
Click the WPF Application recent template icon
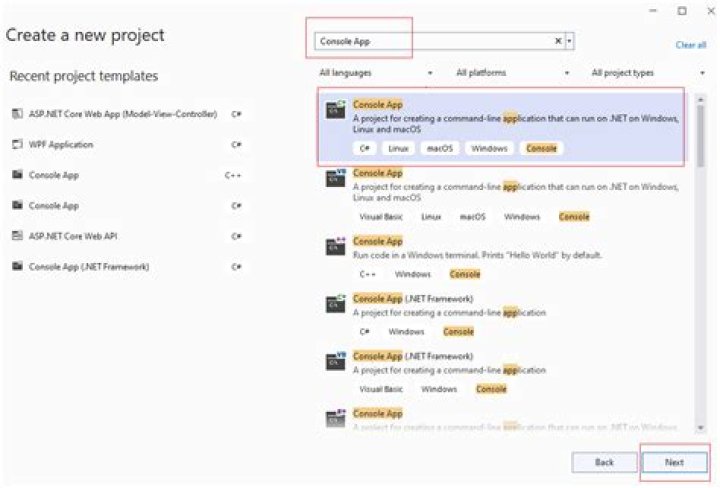coord(17,144)
